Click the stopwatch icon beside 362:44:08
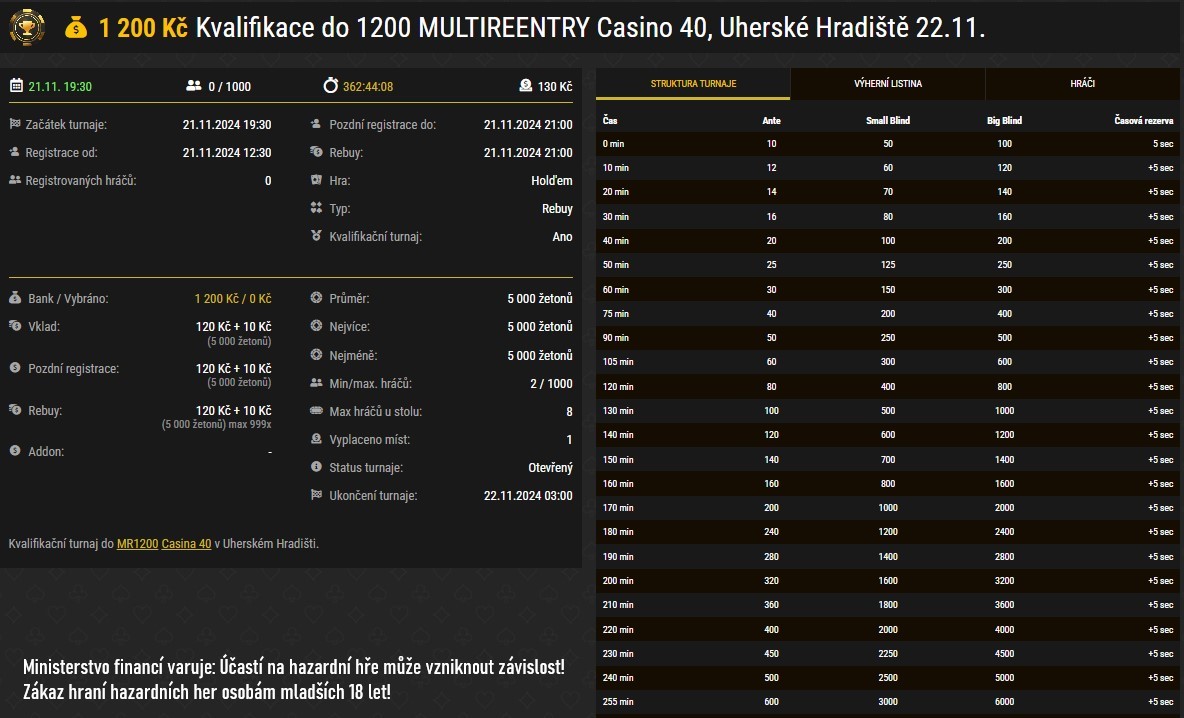The image size is (1184, 718). click(331, 85)
